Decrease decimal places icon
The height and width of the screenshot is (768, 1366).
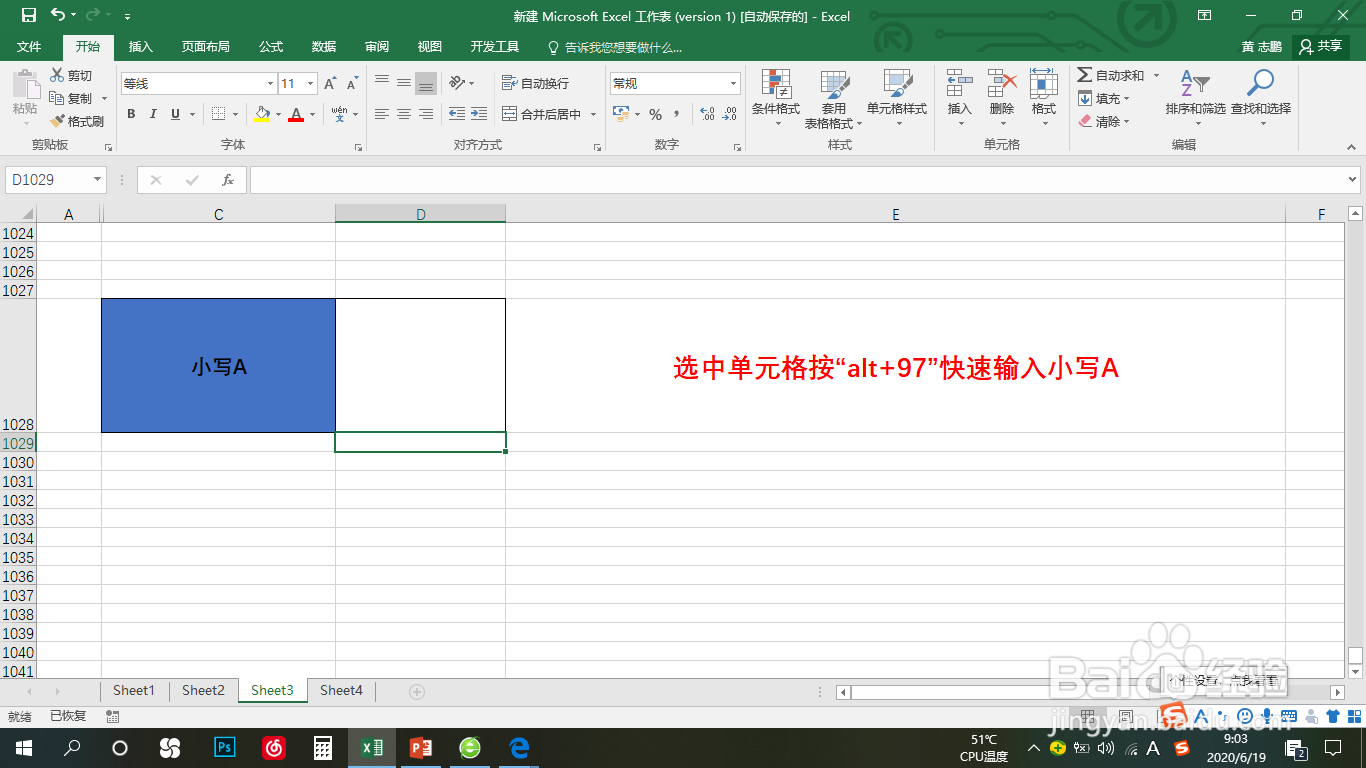tap(730, 114)
